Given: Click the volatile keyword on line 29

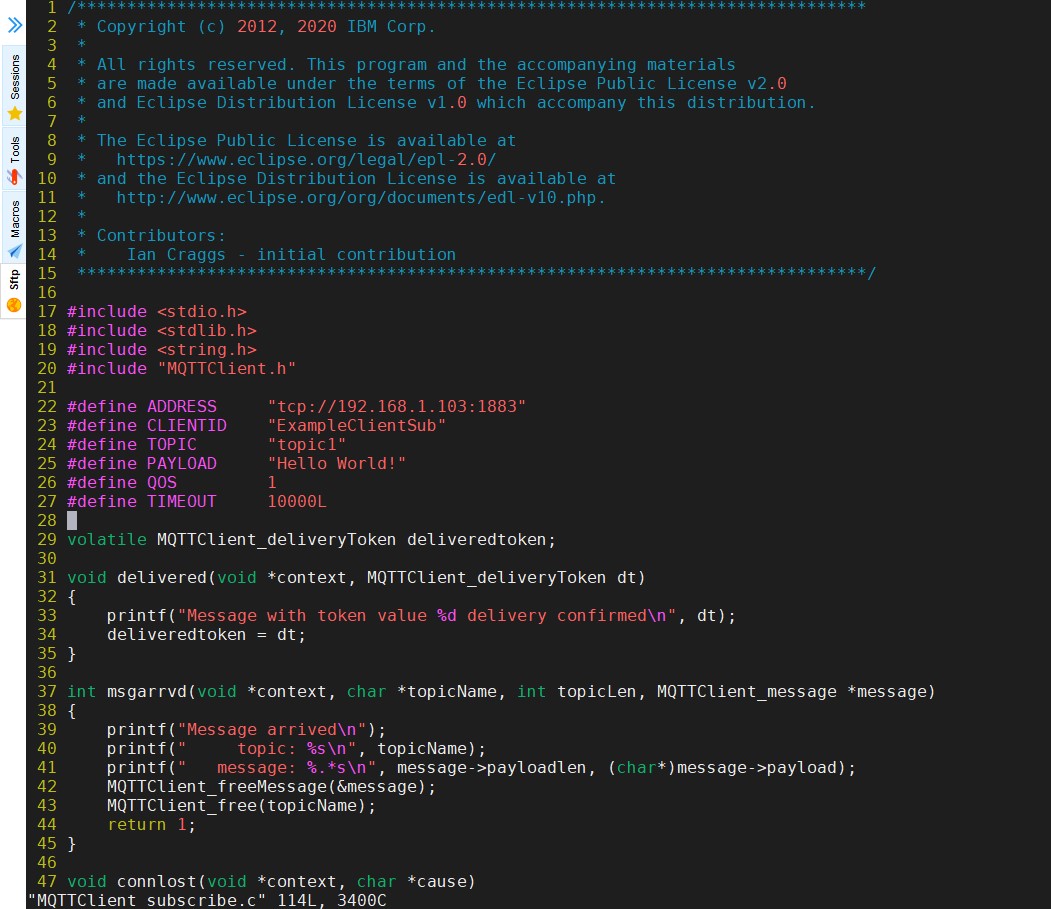Looking at the screenshot, I should pyautogui.click(x=102, y=539).
